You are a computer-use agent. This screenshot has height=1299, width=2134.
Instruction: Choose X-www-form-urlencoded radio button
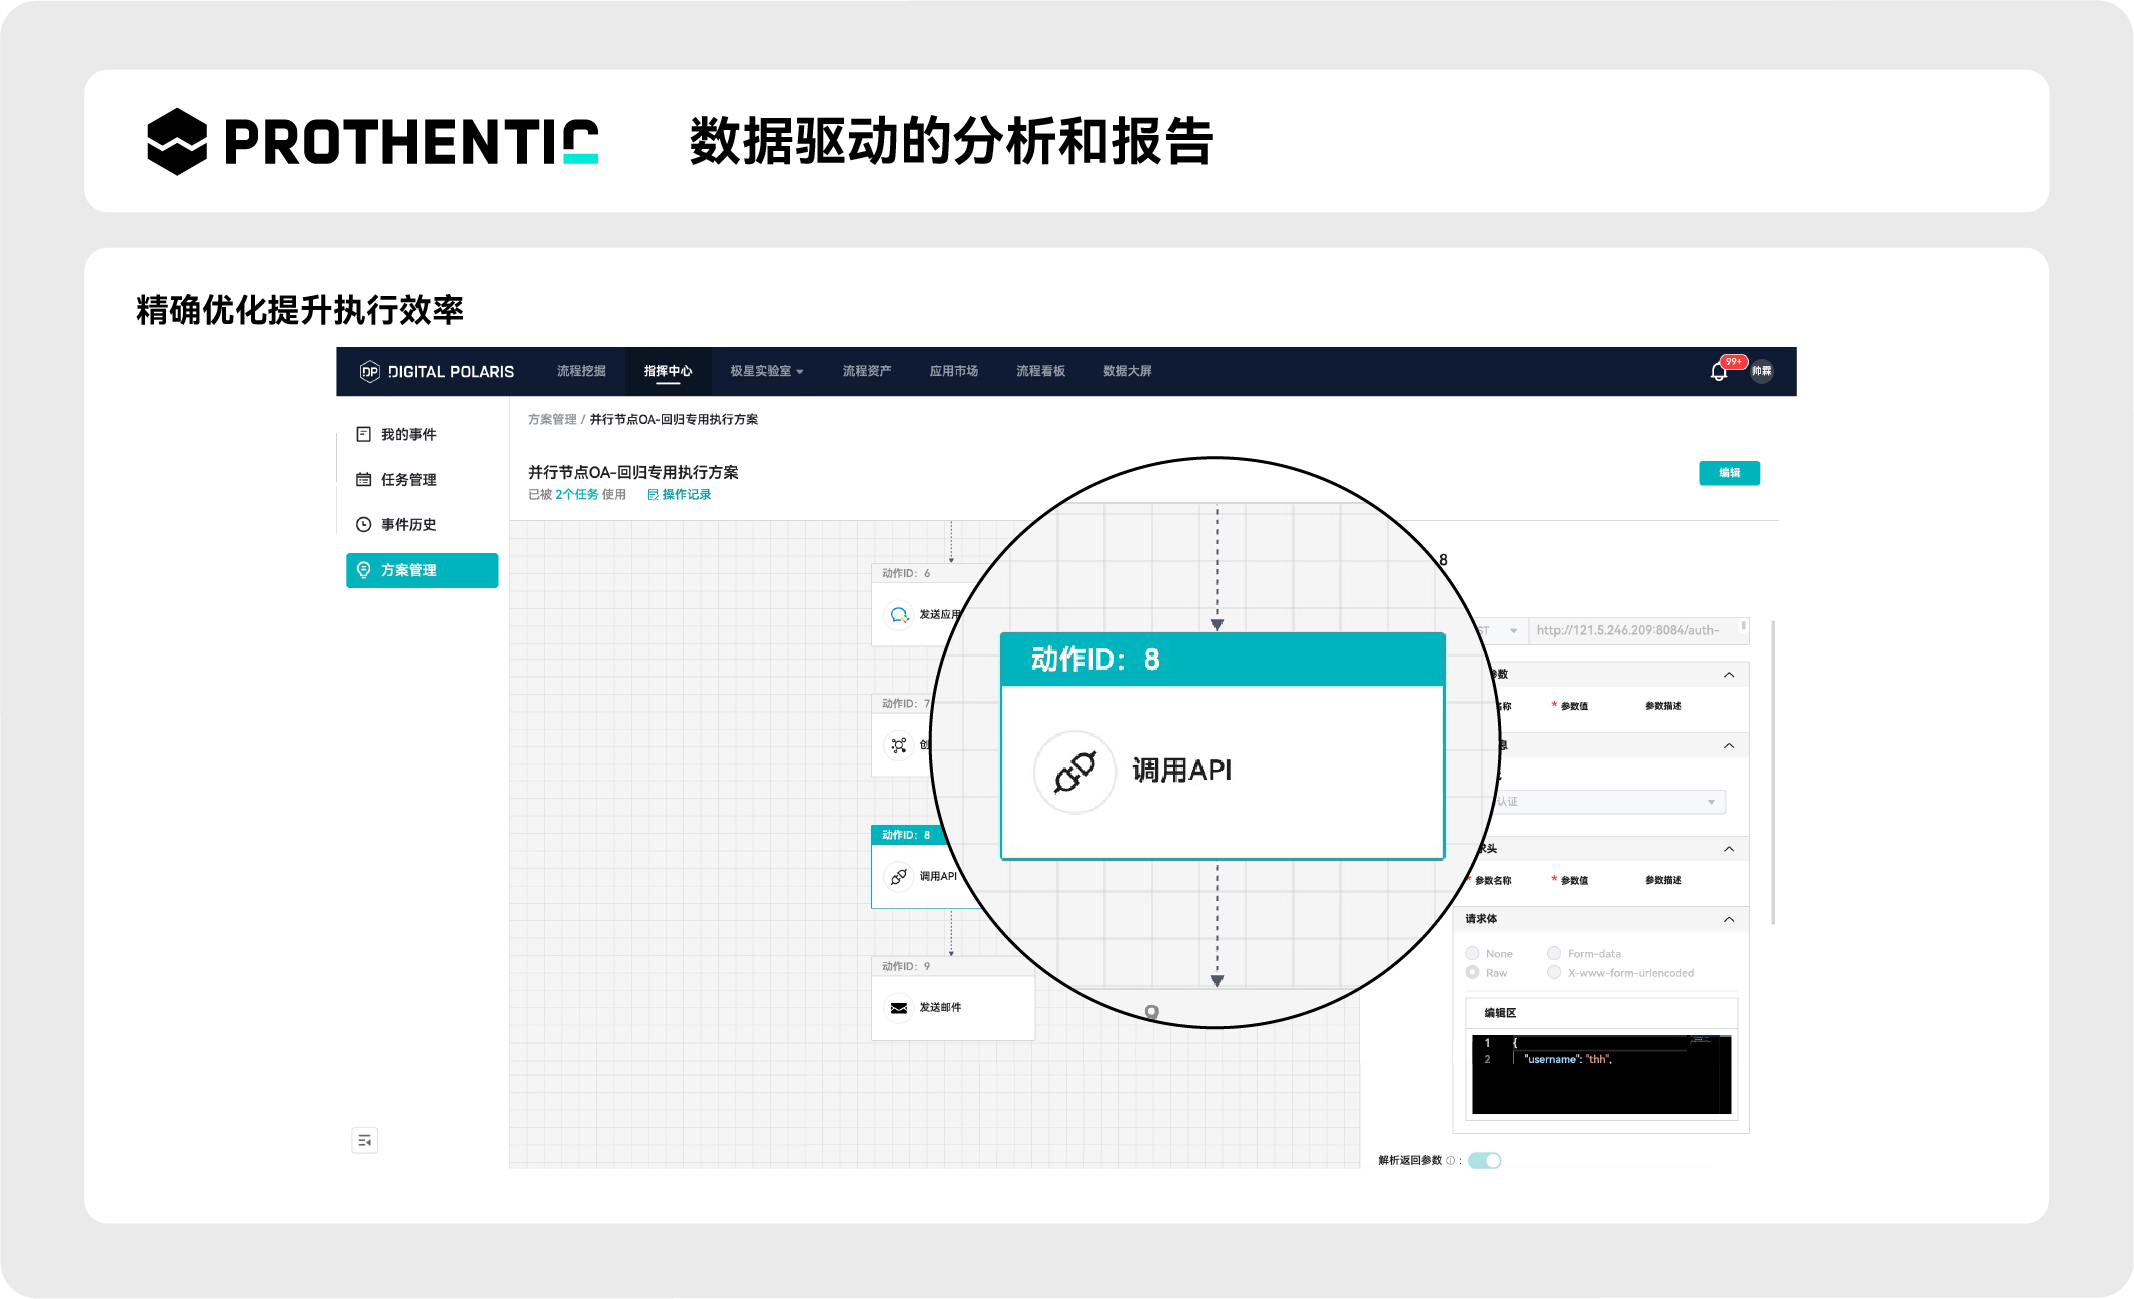(x=1554, y=972)
